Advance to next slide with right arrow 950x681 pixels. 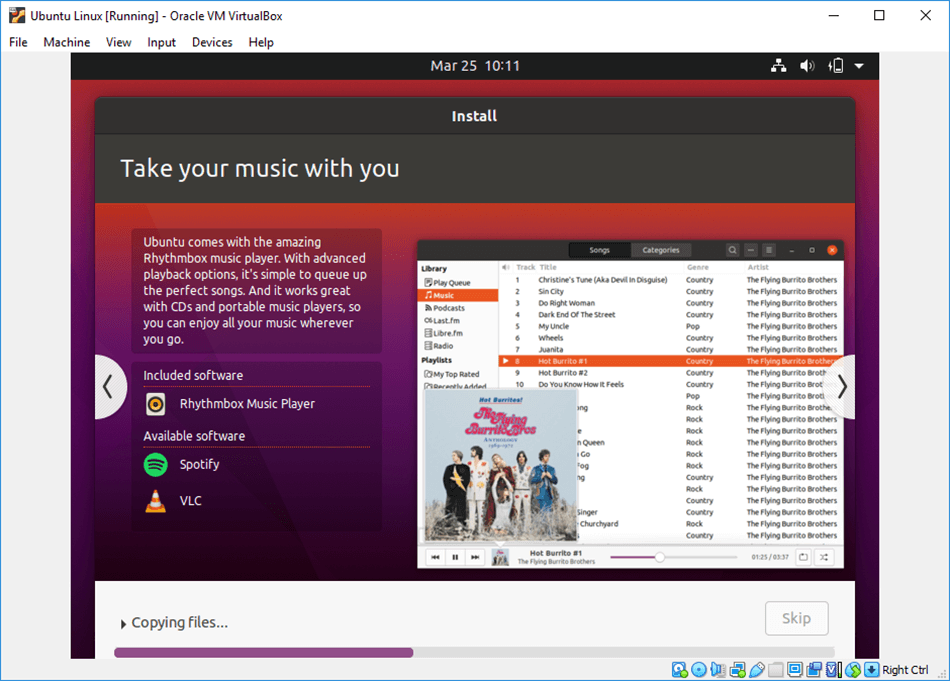point(841,387)
